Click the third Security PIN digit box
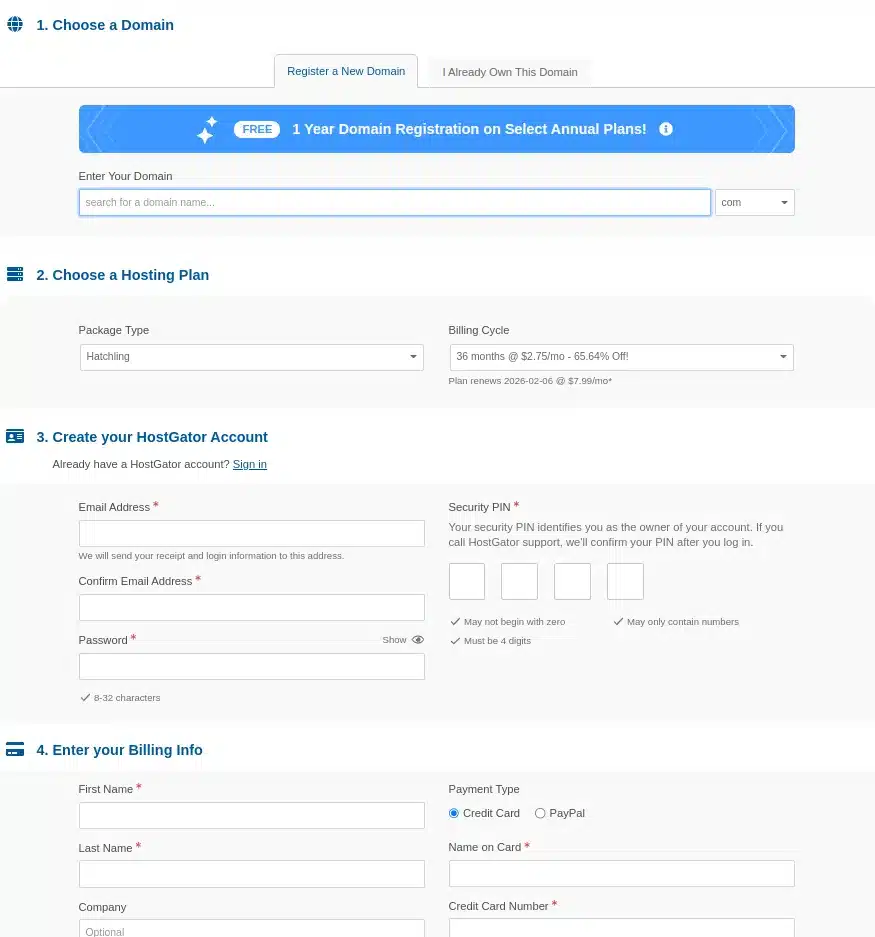The width and height of the screenshot is (875, 937). click(x=573, y=581)
